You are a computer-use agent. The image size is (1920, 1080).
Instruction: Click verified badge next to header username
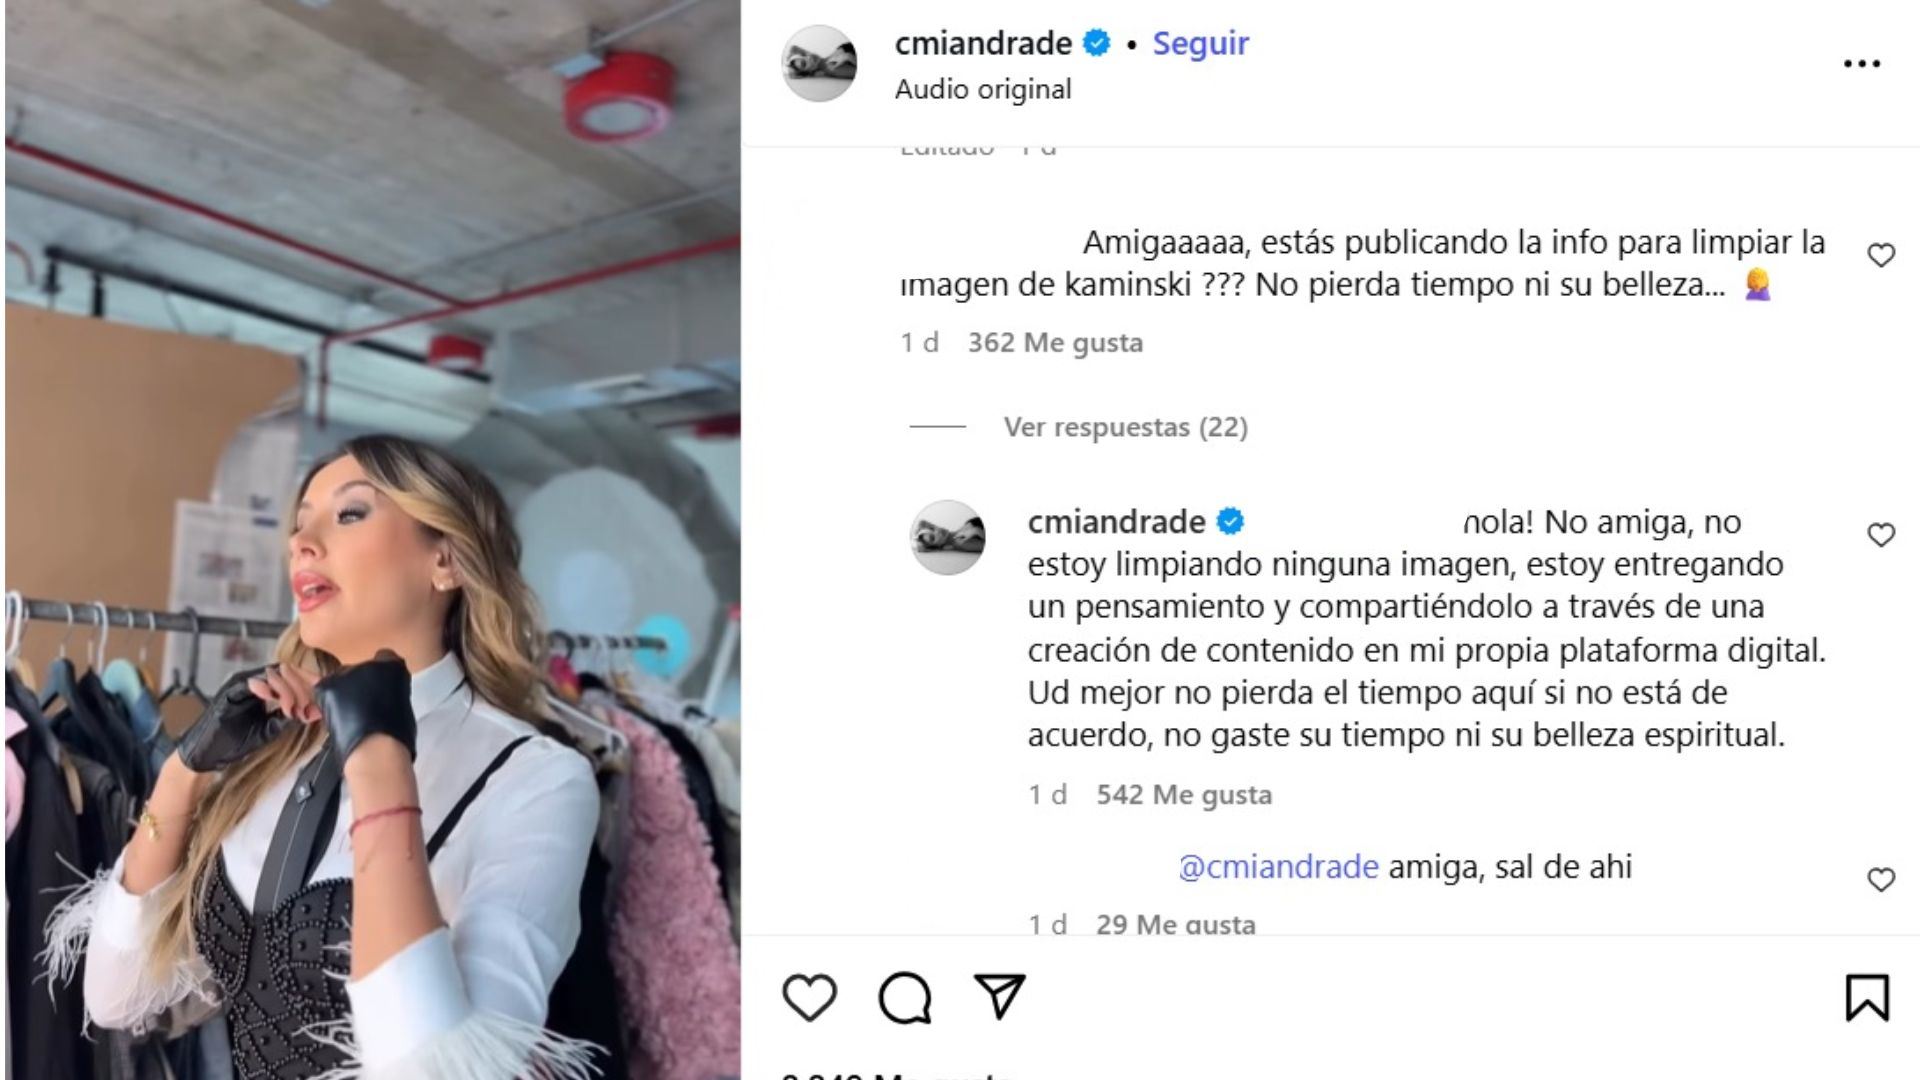tap(1097, 43)
